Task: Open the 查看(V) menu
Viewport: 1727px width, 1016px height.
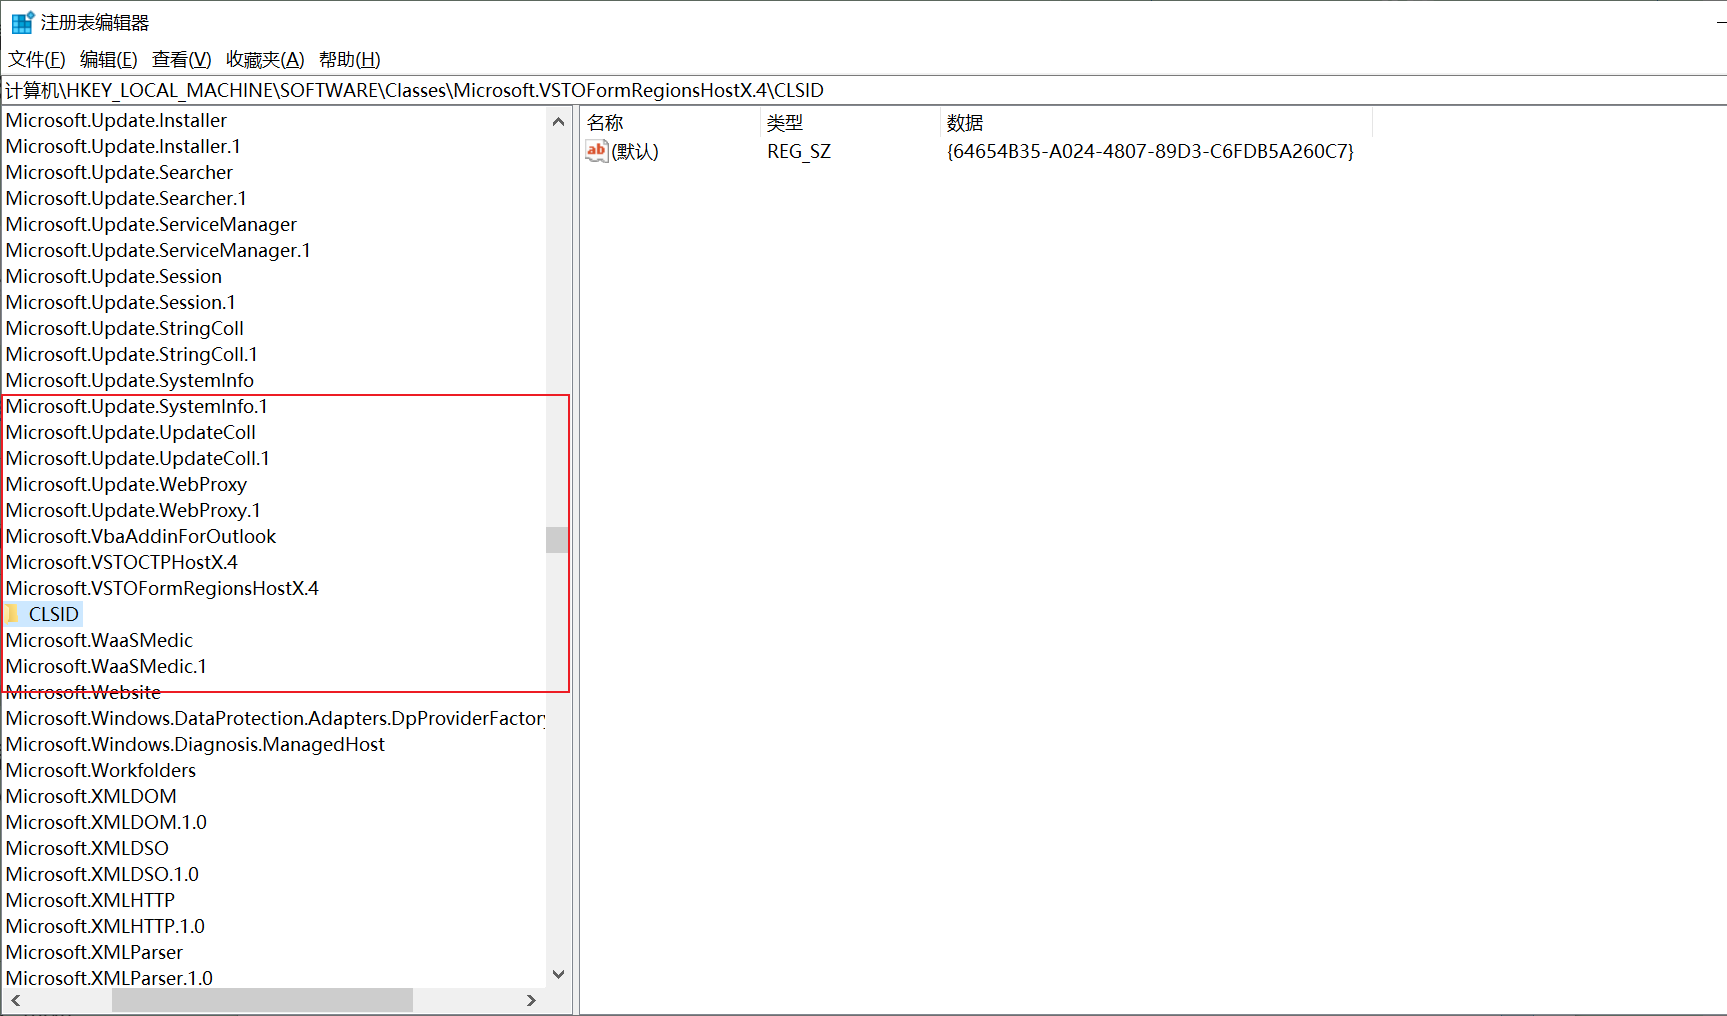Action: [x=182, y=60]
